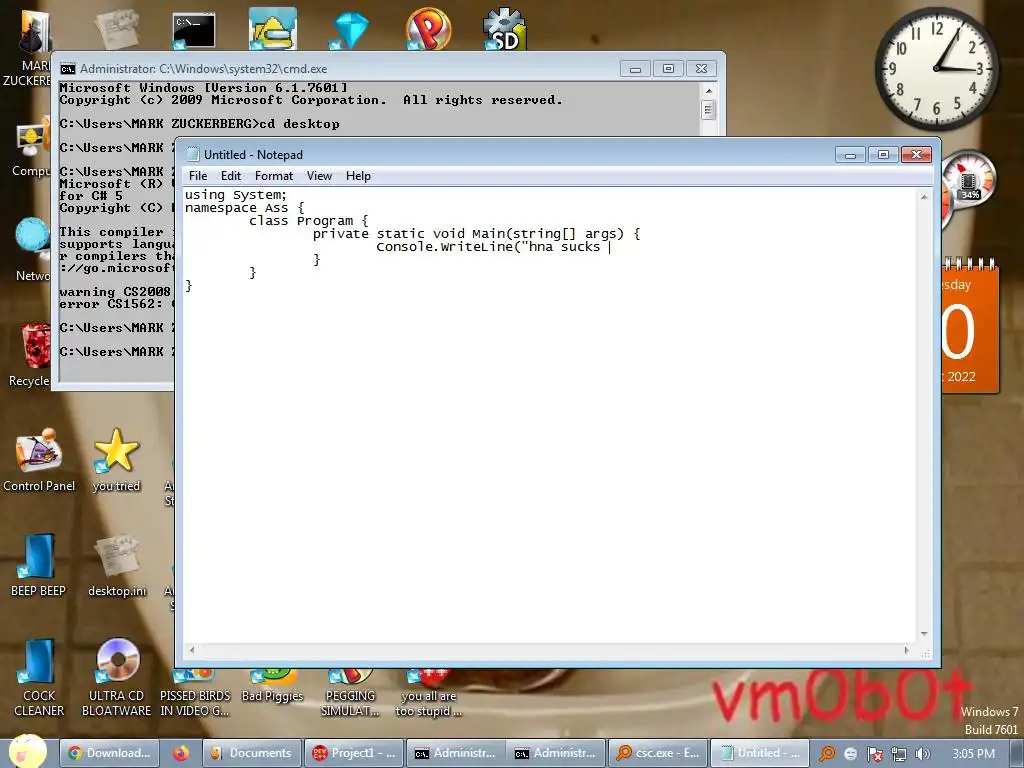This screenshot has width=1024, height=768.
Task: Click the magnifier icon in system tray
Action: (x=827, y=754)
